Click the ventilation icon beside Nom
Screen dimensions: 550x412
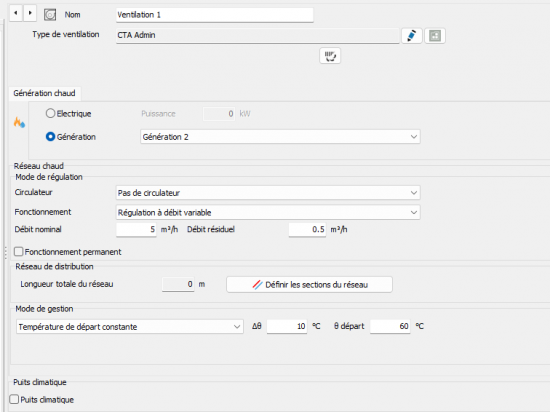click(x=50, y=15)
